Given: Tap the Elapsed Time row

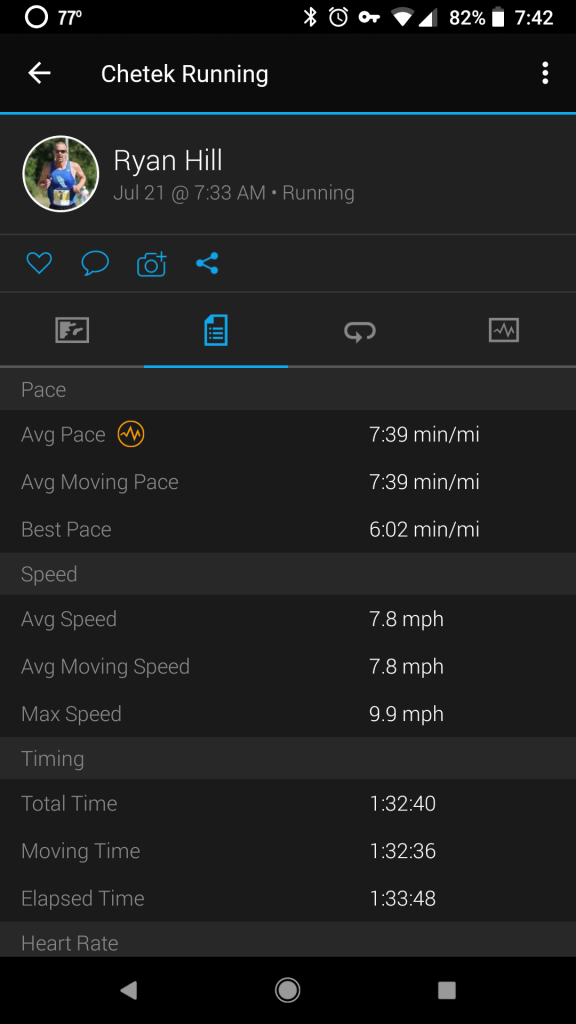Looking at the screenshot, I should click(288, 899).
